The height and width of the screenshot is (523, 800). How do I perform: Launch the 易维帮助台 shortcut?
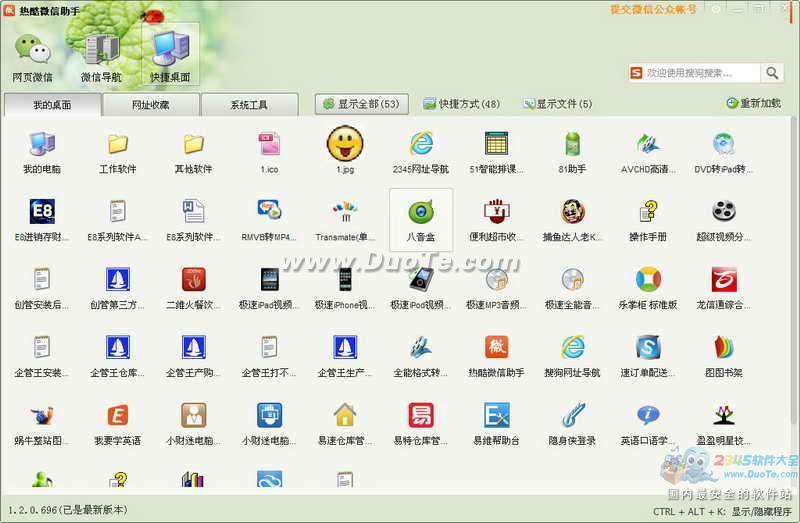[x=496, y=424]
